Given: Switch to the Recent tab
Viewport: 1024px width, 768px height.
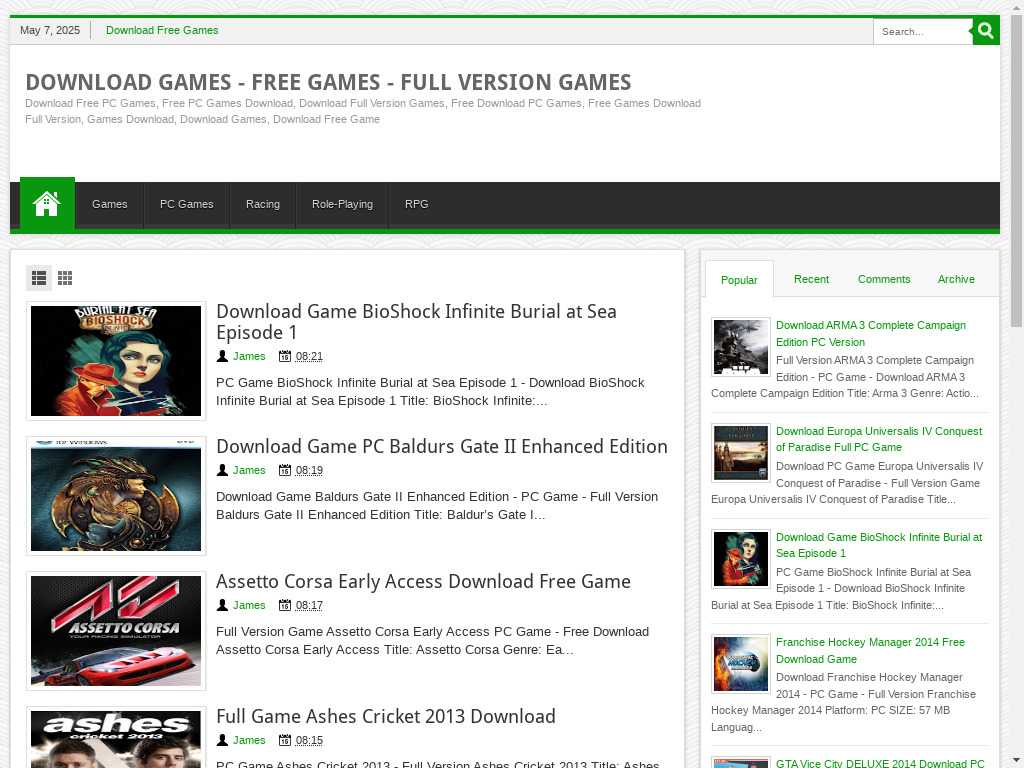Looking at the screenshot, I should tap(811, 279).
